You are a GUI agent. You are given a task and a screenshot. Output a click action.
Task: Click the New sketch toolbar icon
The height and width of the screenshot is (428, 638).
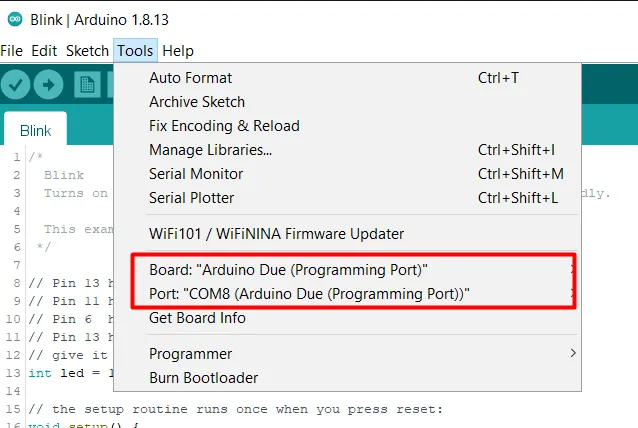coord(89,85)
